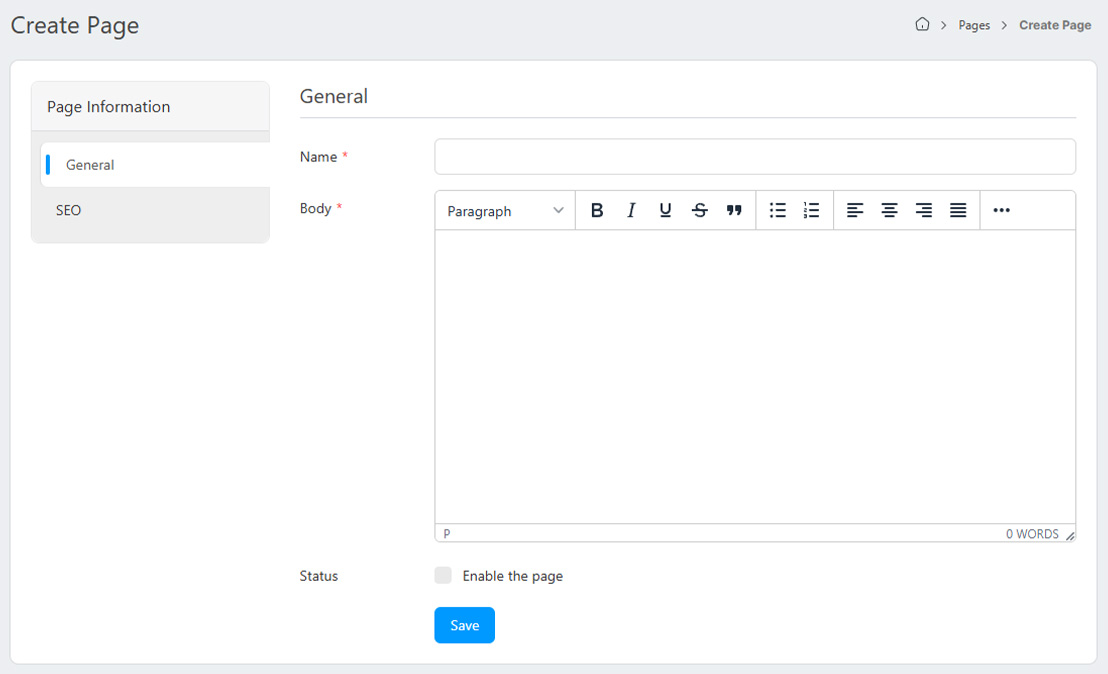This screenshot has height=674, width=1108.
Task: Click the Save button
Action: [x=464, y=625]
